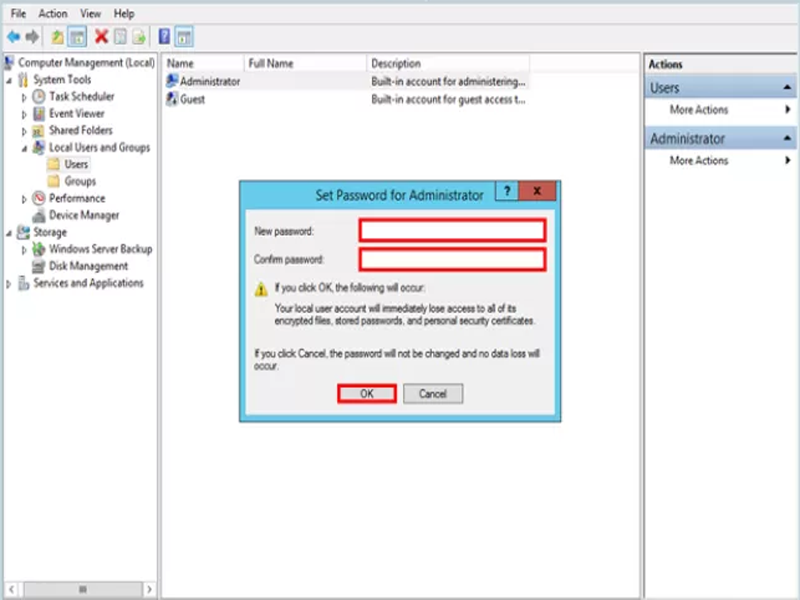This screenshot has height=600, width=800.
Task: Select Disk Management label in tree
Action: click(88, 266)
